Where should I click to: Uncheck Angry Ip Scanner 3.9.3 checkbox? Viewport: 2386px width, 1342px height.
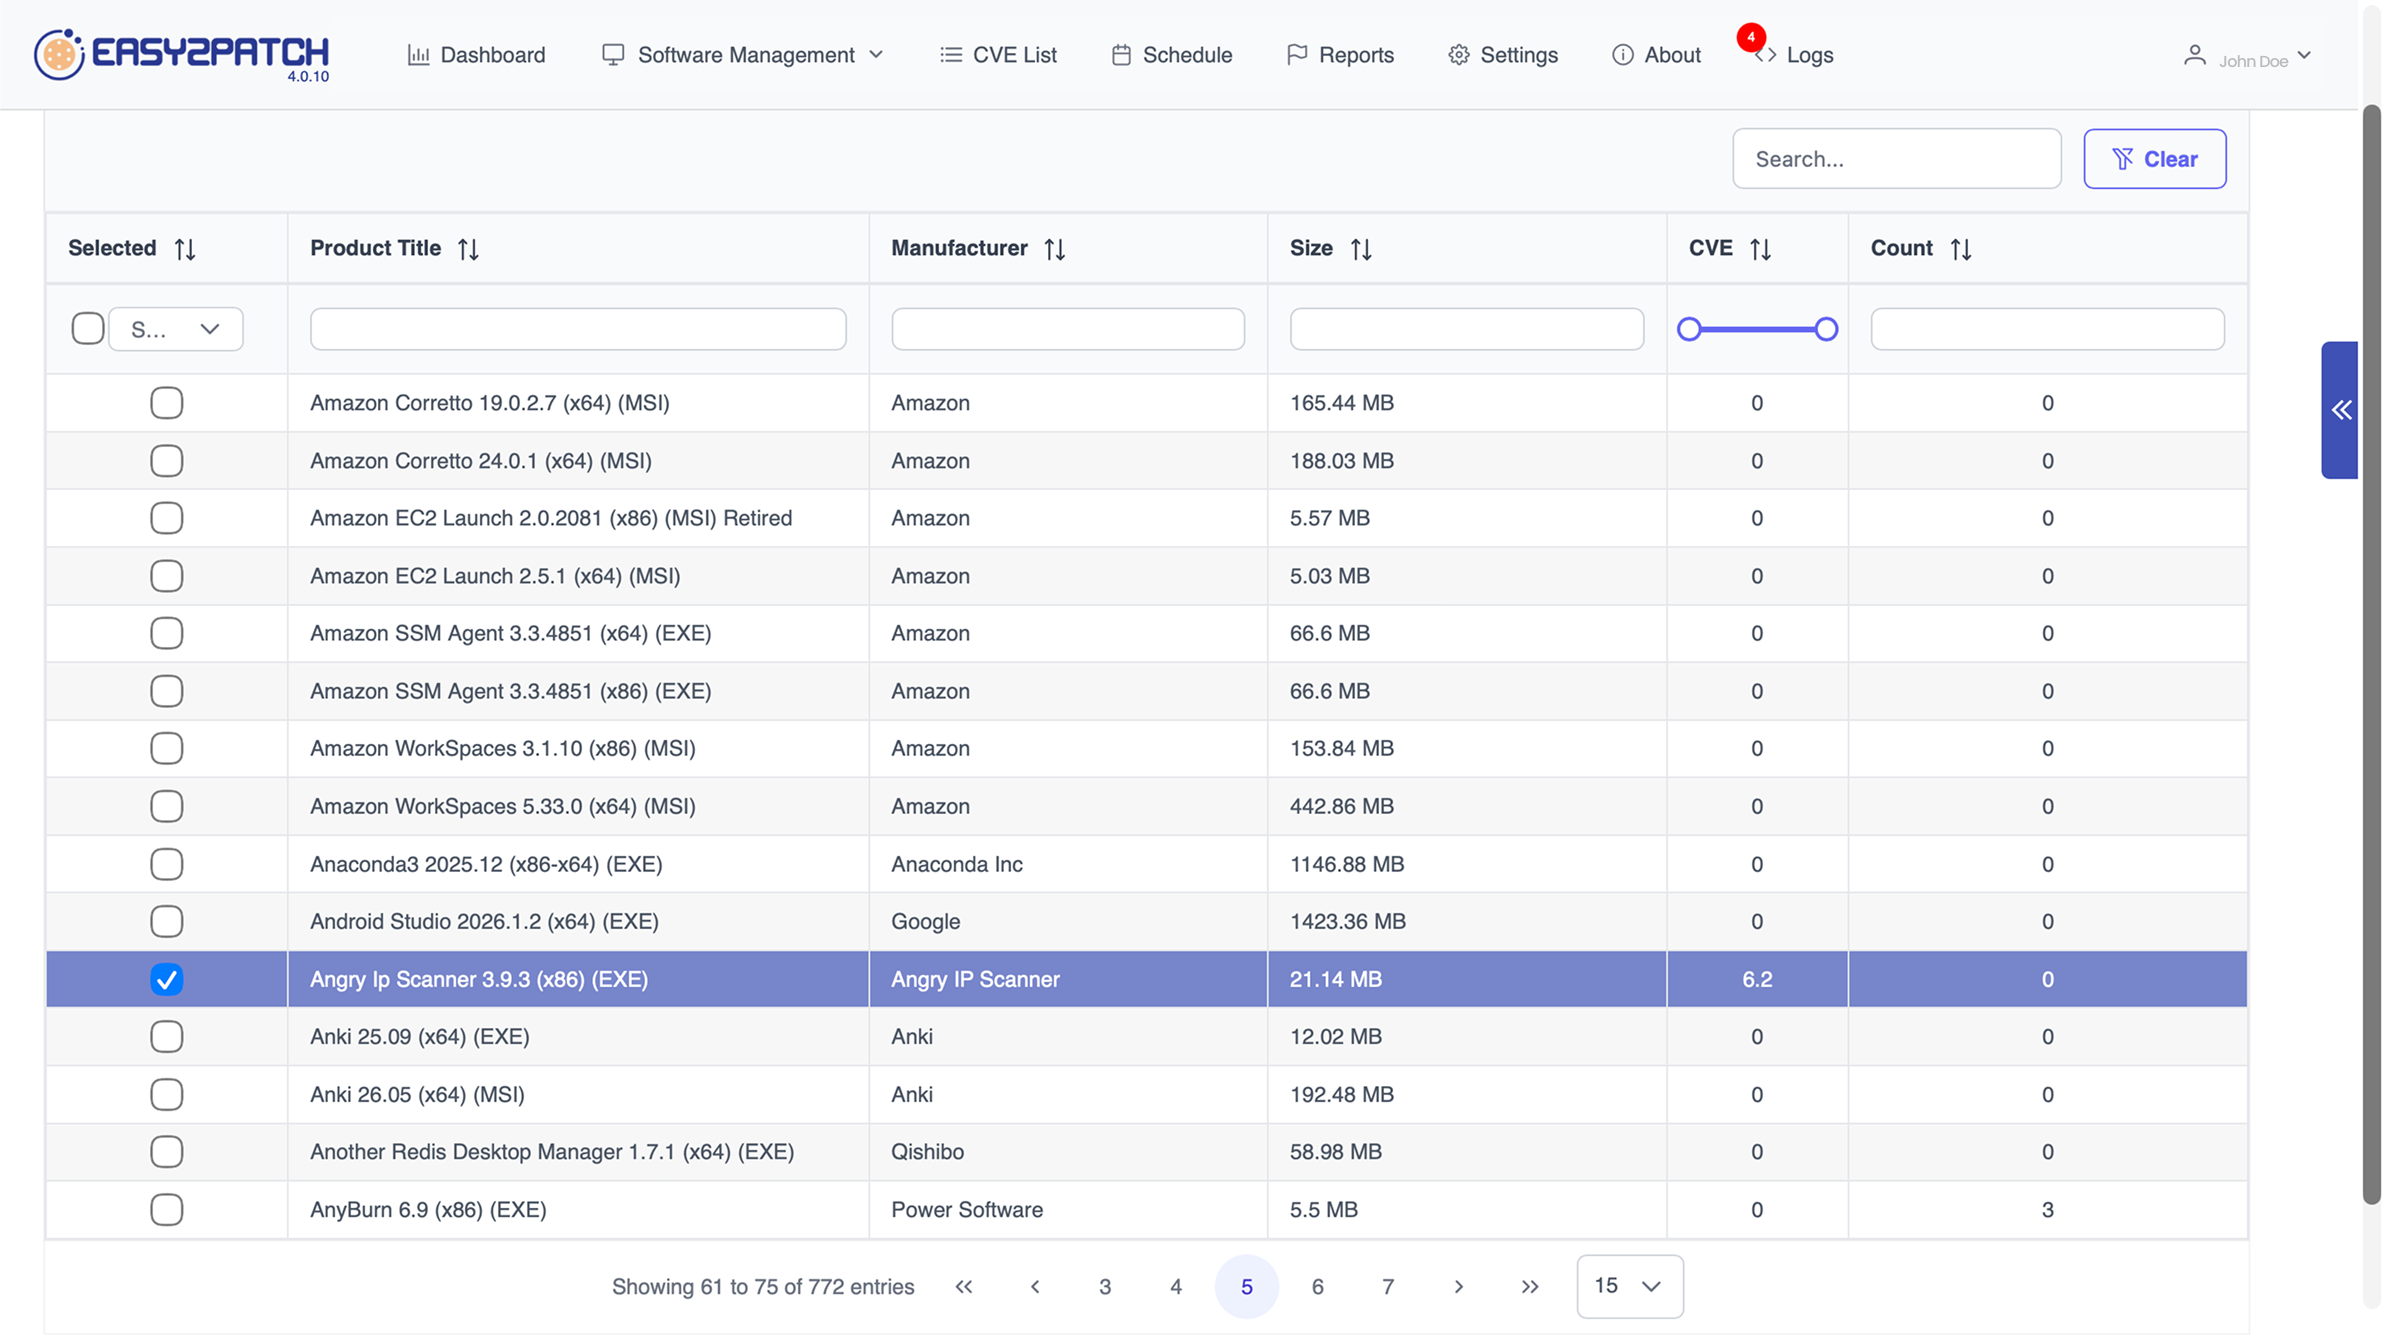(x=167, y=979)
